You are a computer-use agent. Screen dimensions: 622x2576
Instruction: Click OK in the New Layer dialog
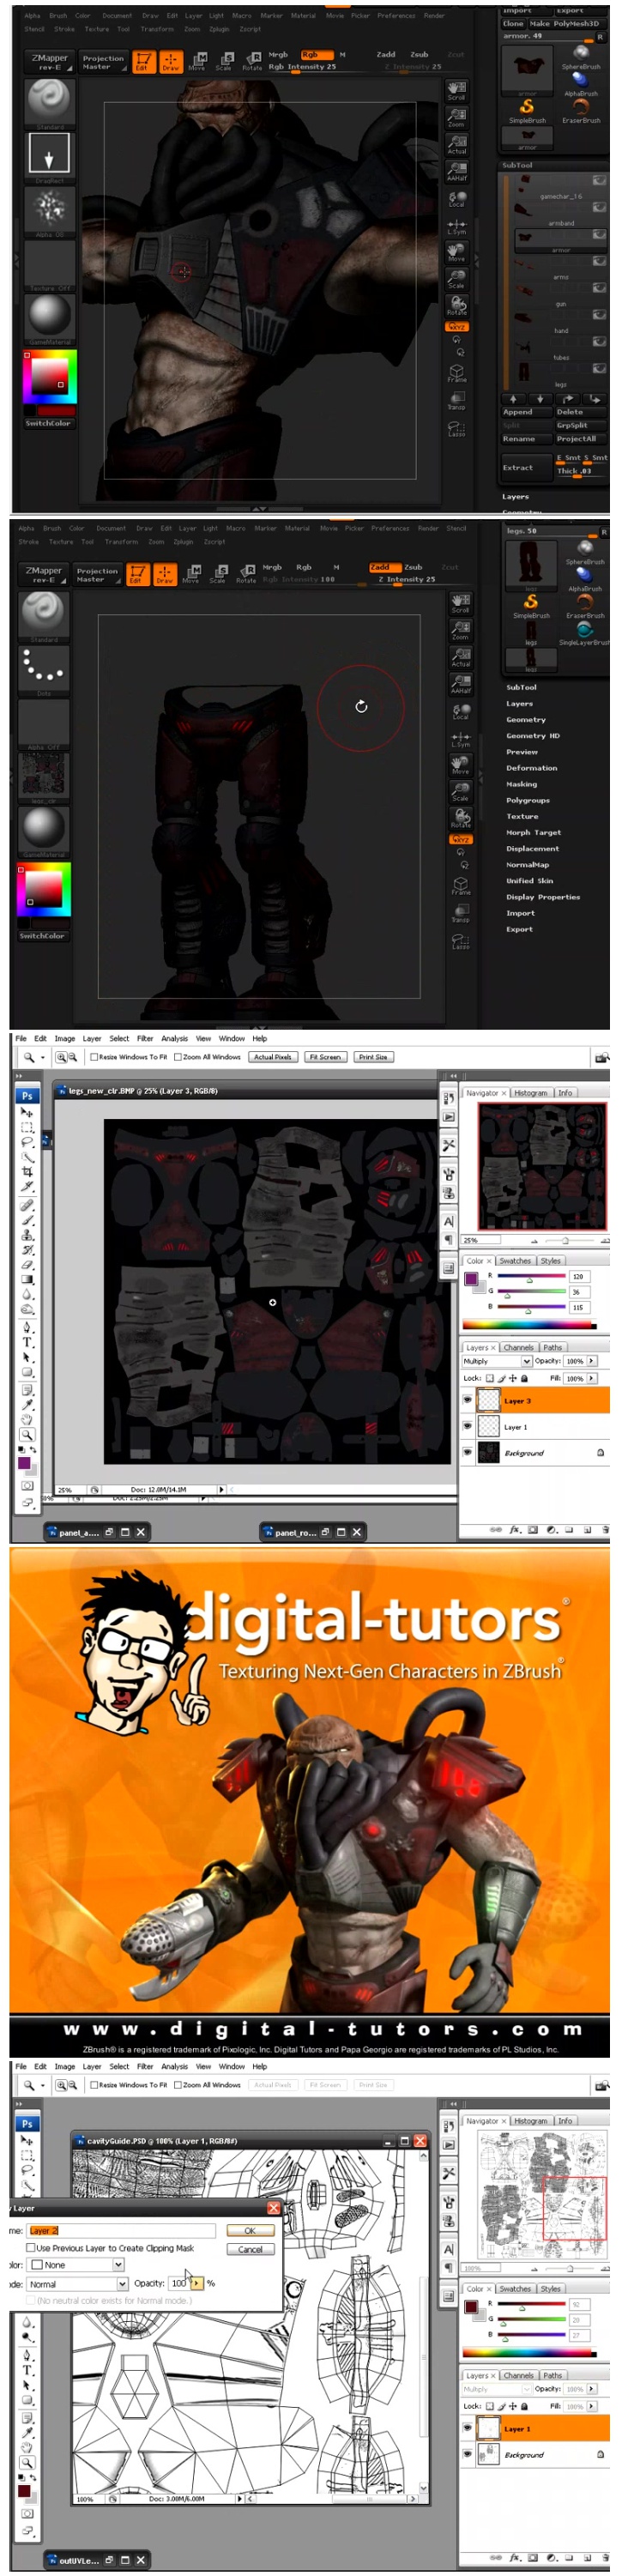pos(250,2230)
